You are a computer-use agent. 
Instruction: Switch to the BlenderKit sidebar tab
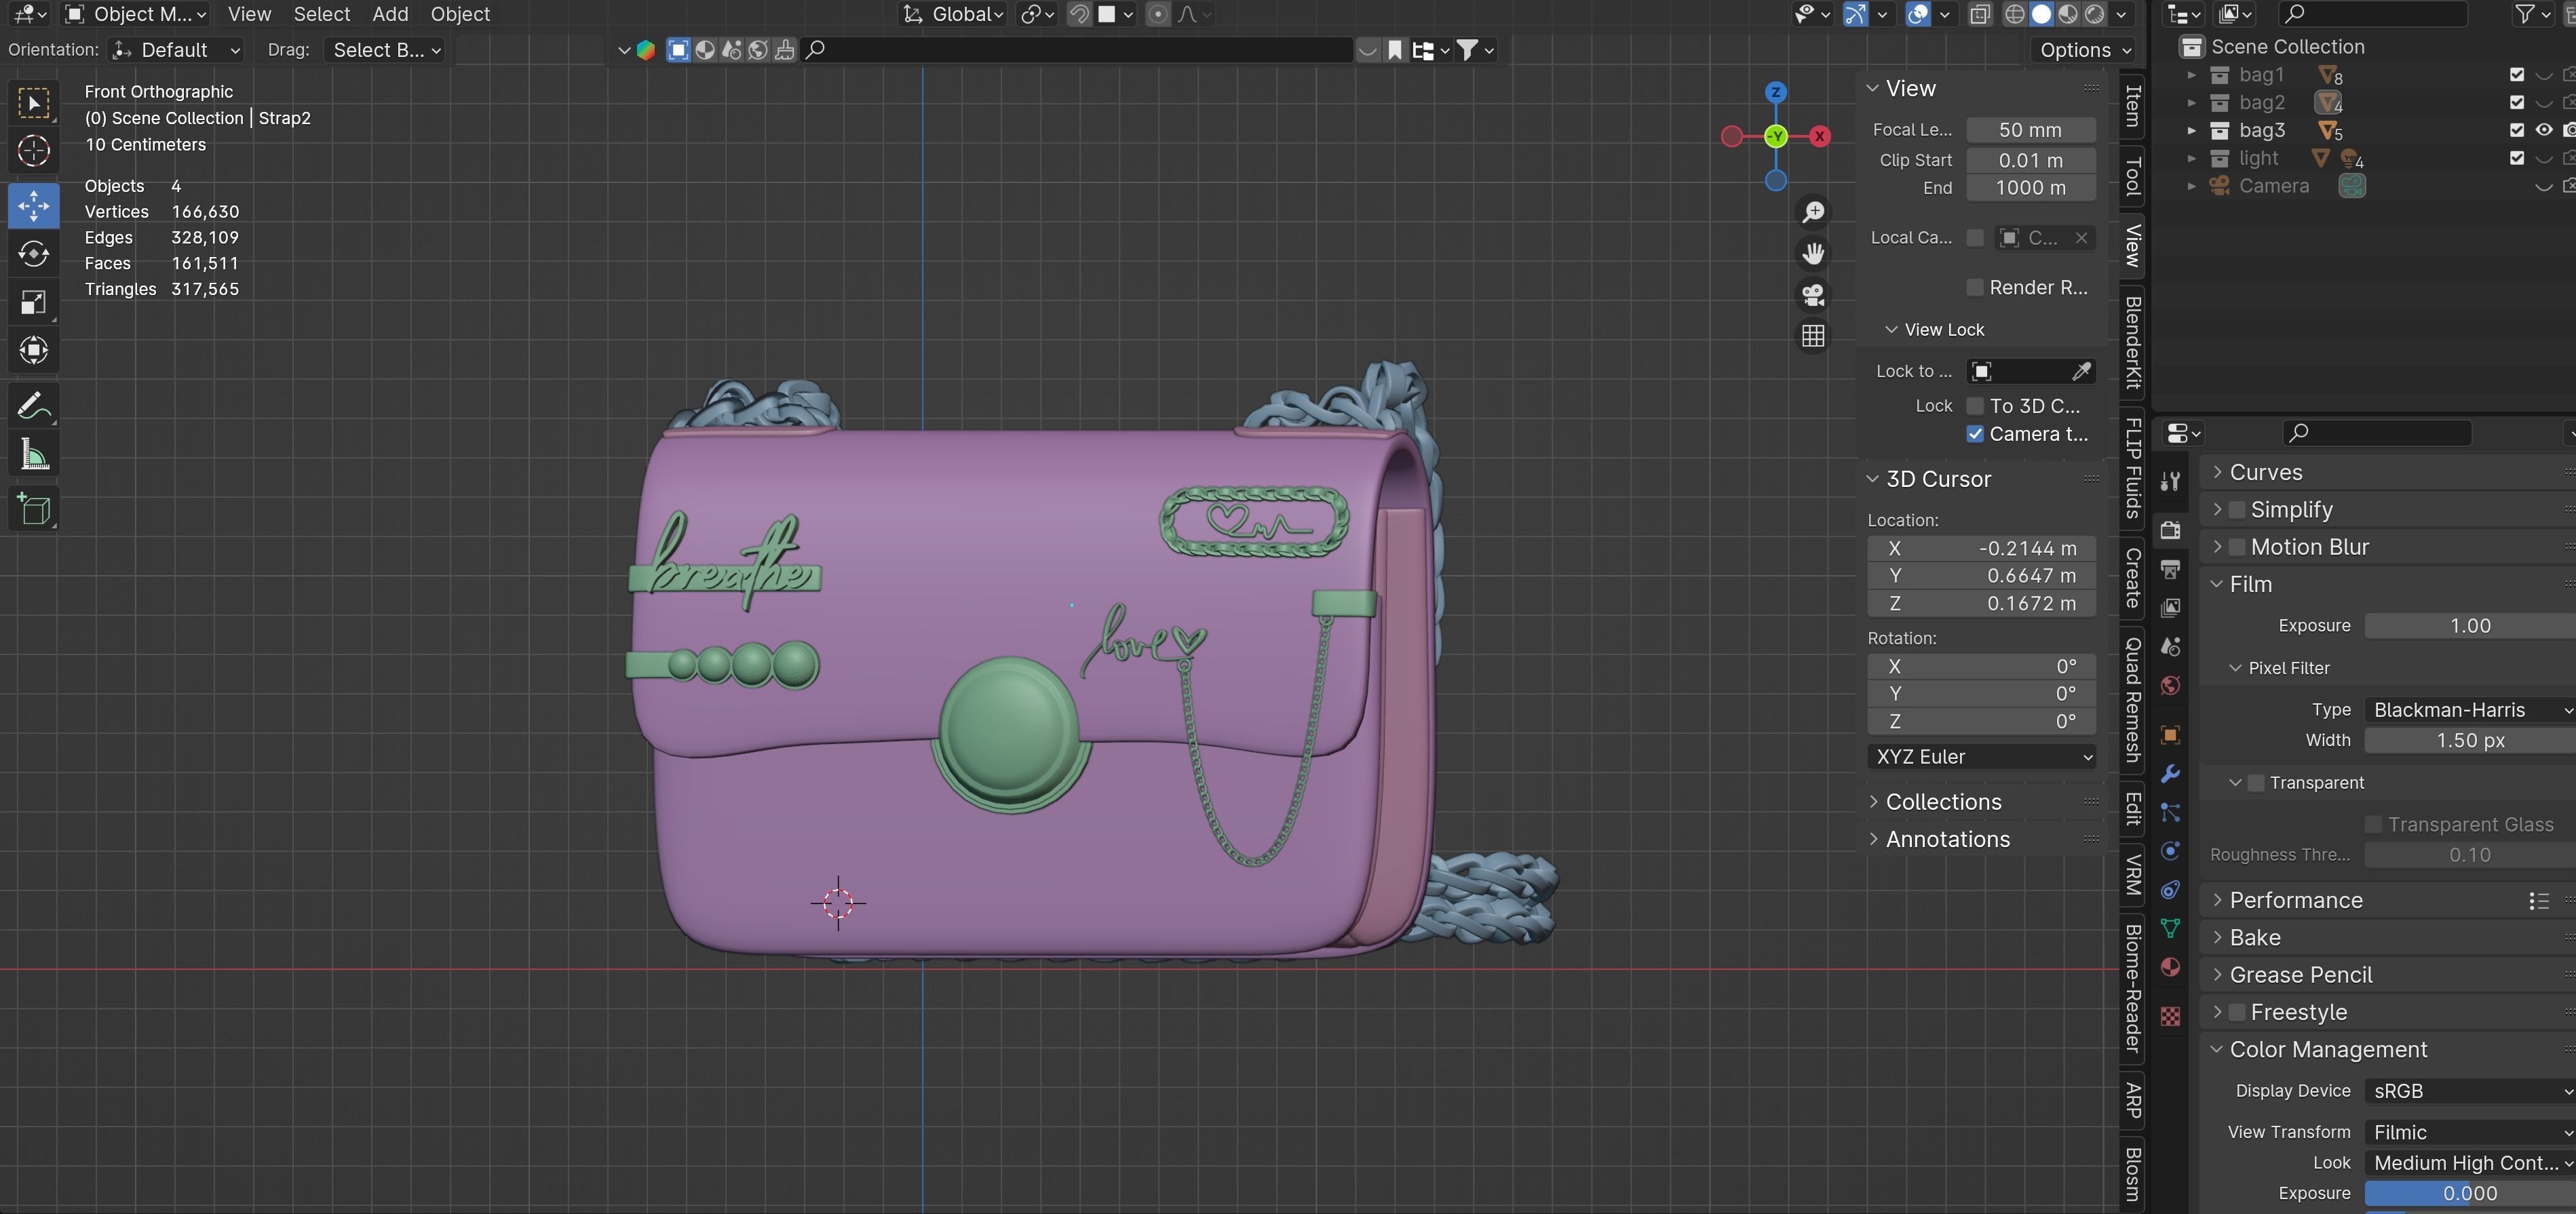pyautogui.click(x=2133, y=342)
